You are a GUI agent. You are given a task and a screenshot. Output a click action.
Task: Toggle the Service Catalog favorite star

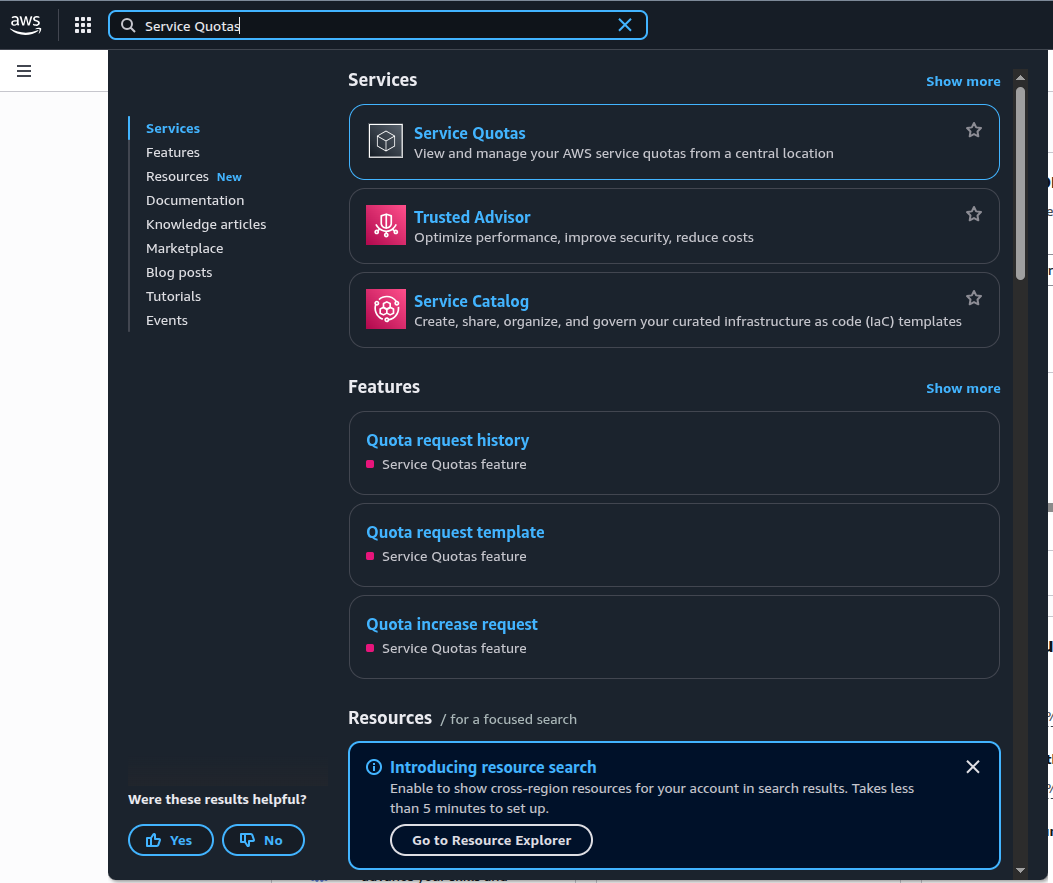tap(974, 298)
